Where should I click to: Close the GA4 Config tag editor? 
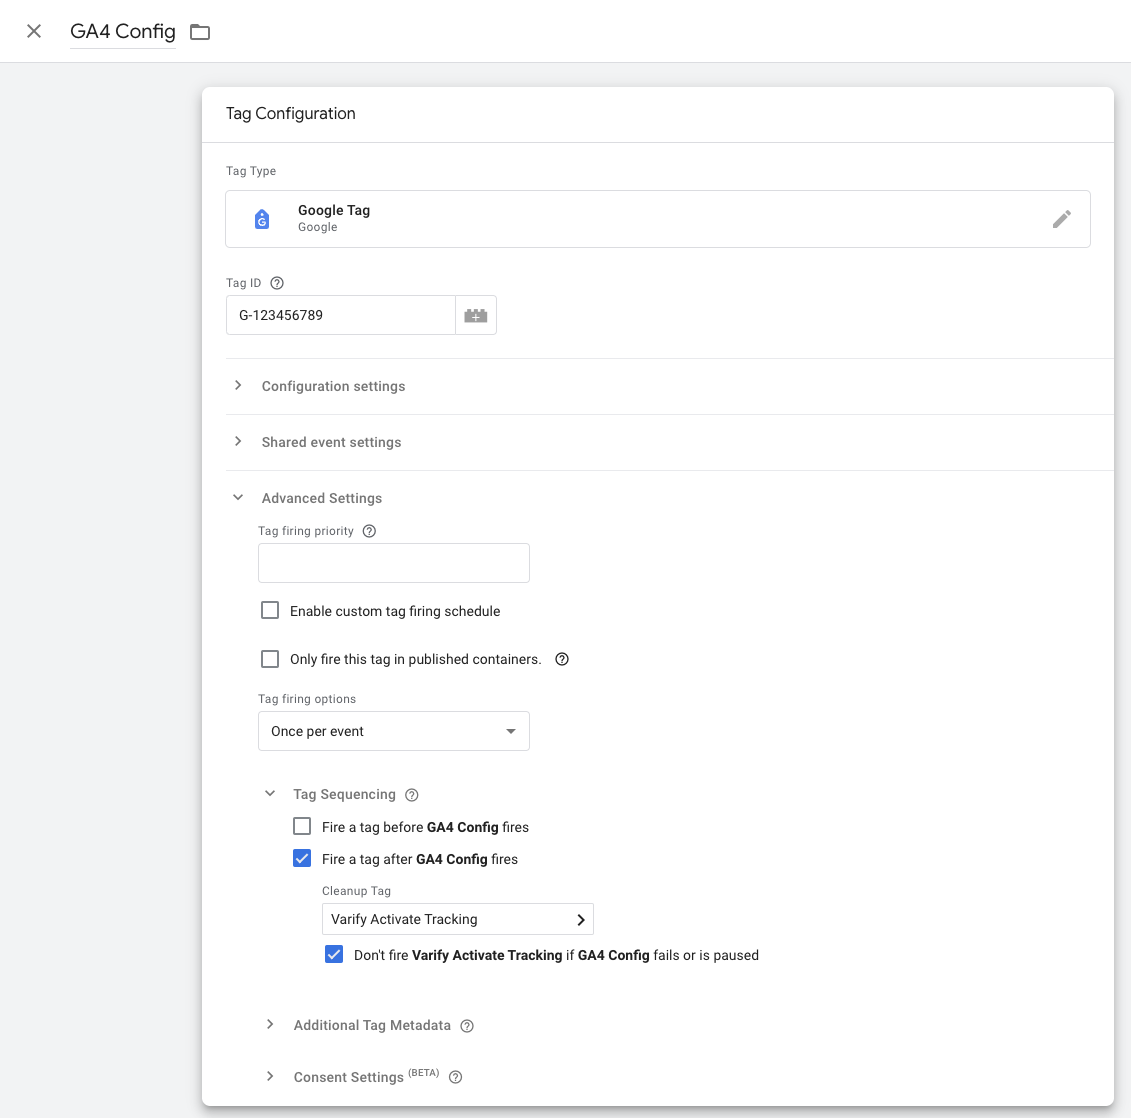pyautogui.click(x=34, y=31)
